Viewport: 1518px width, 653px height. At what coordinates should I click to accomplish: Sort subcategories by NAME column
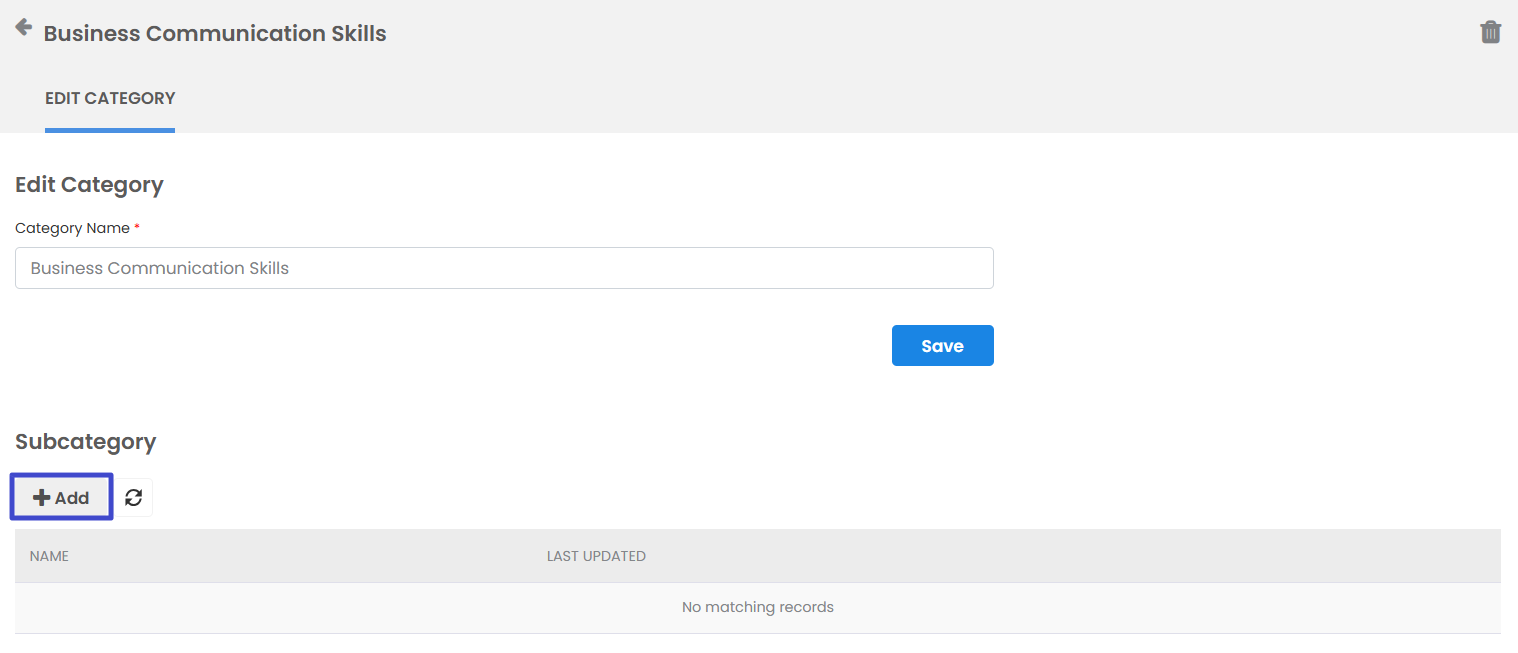click(49, 556)
